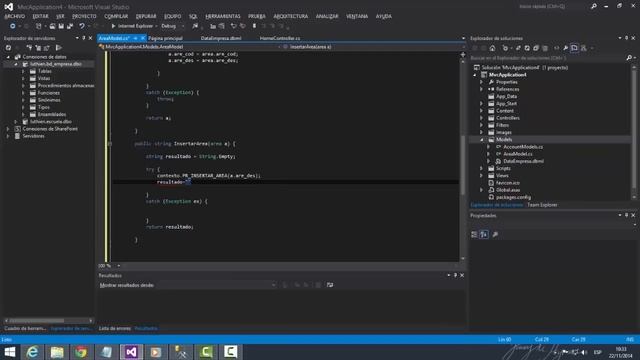Switch to Lista de errores tab
This screenshot has height=360, width=640.
click(x=115, y=328)
